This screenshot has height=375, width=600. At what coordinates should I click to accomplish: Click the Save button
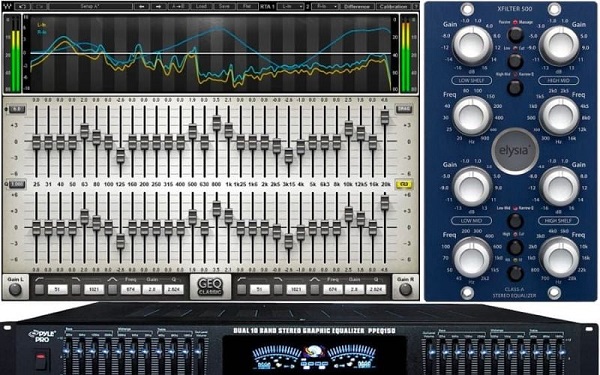coord(224,7)
